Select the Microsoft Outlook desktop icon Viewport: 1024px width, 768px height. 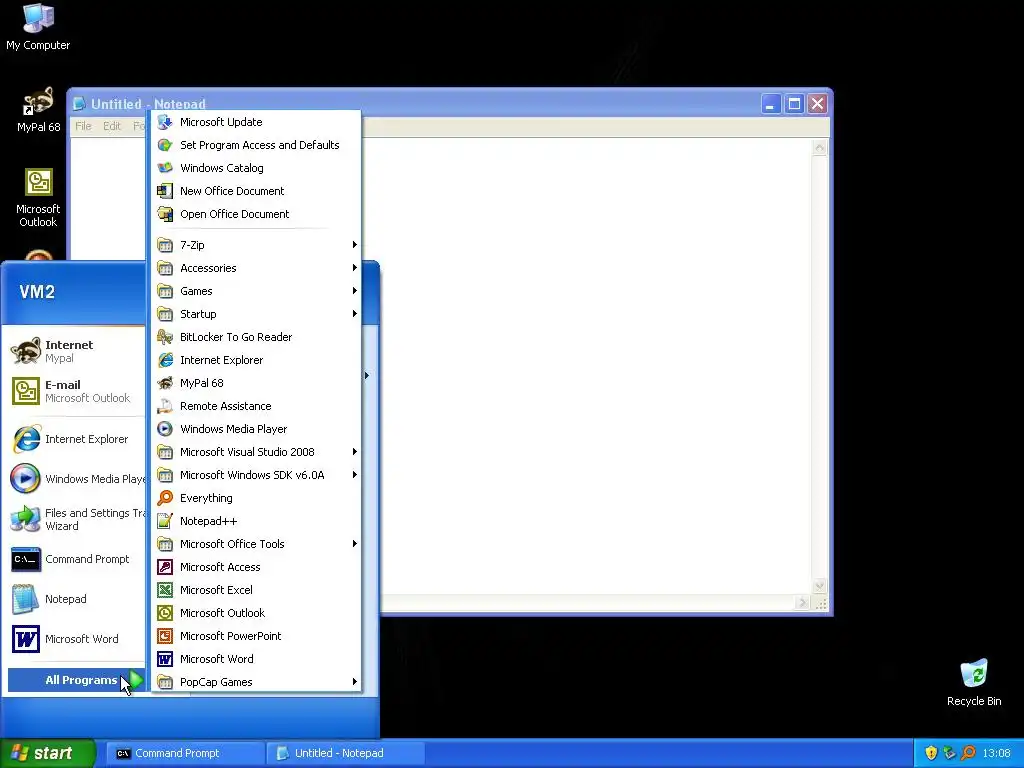38,198
